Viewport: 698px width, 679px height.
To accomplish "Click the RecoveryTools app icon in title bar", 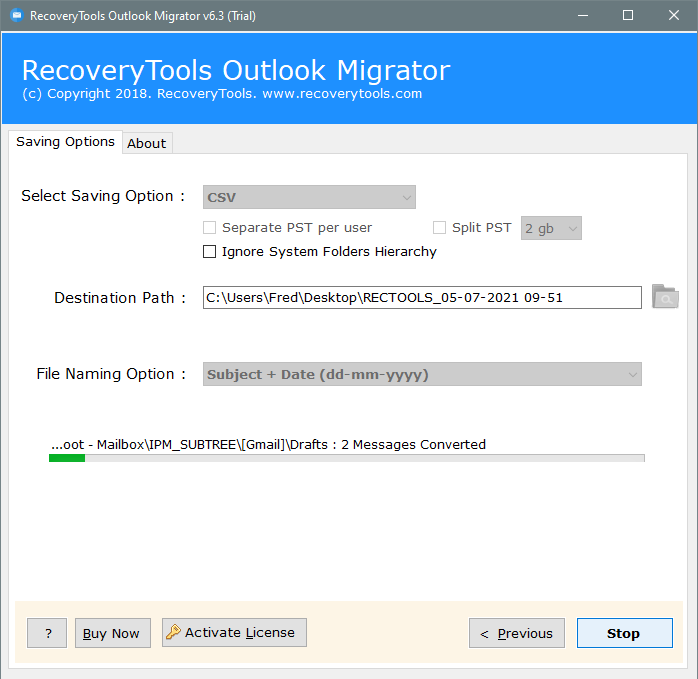I will (16, 16).
